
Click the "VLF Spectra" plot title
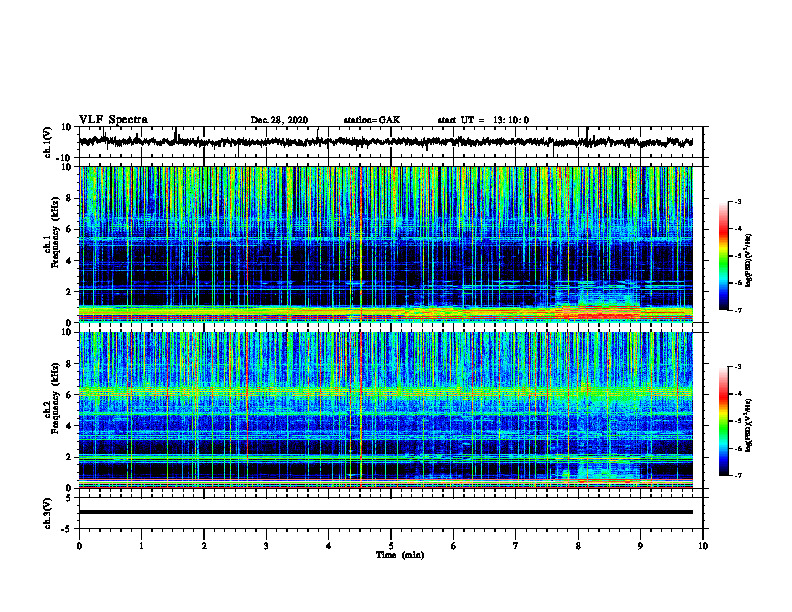click(113, 120)
